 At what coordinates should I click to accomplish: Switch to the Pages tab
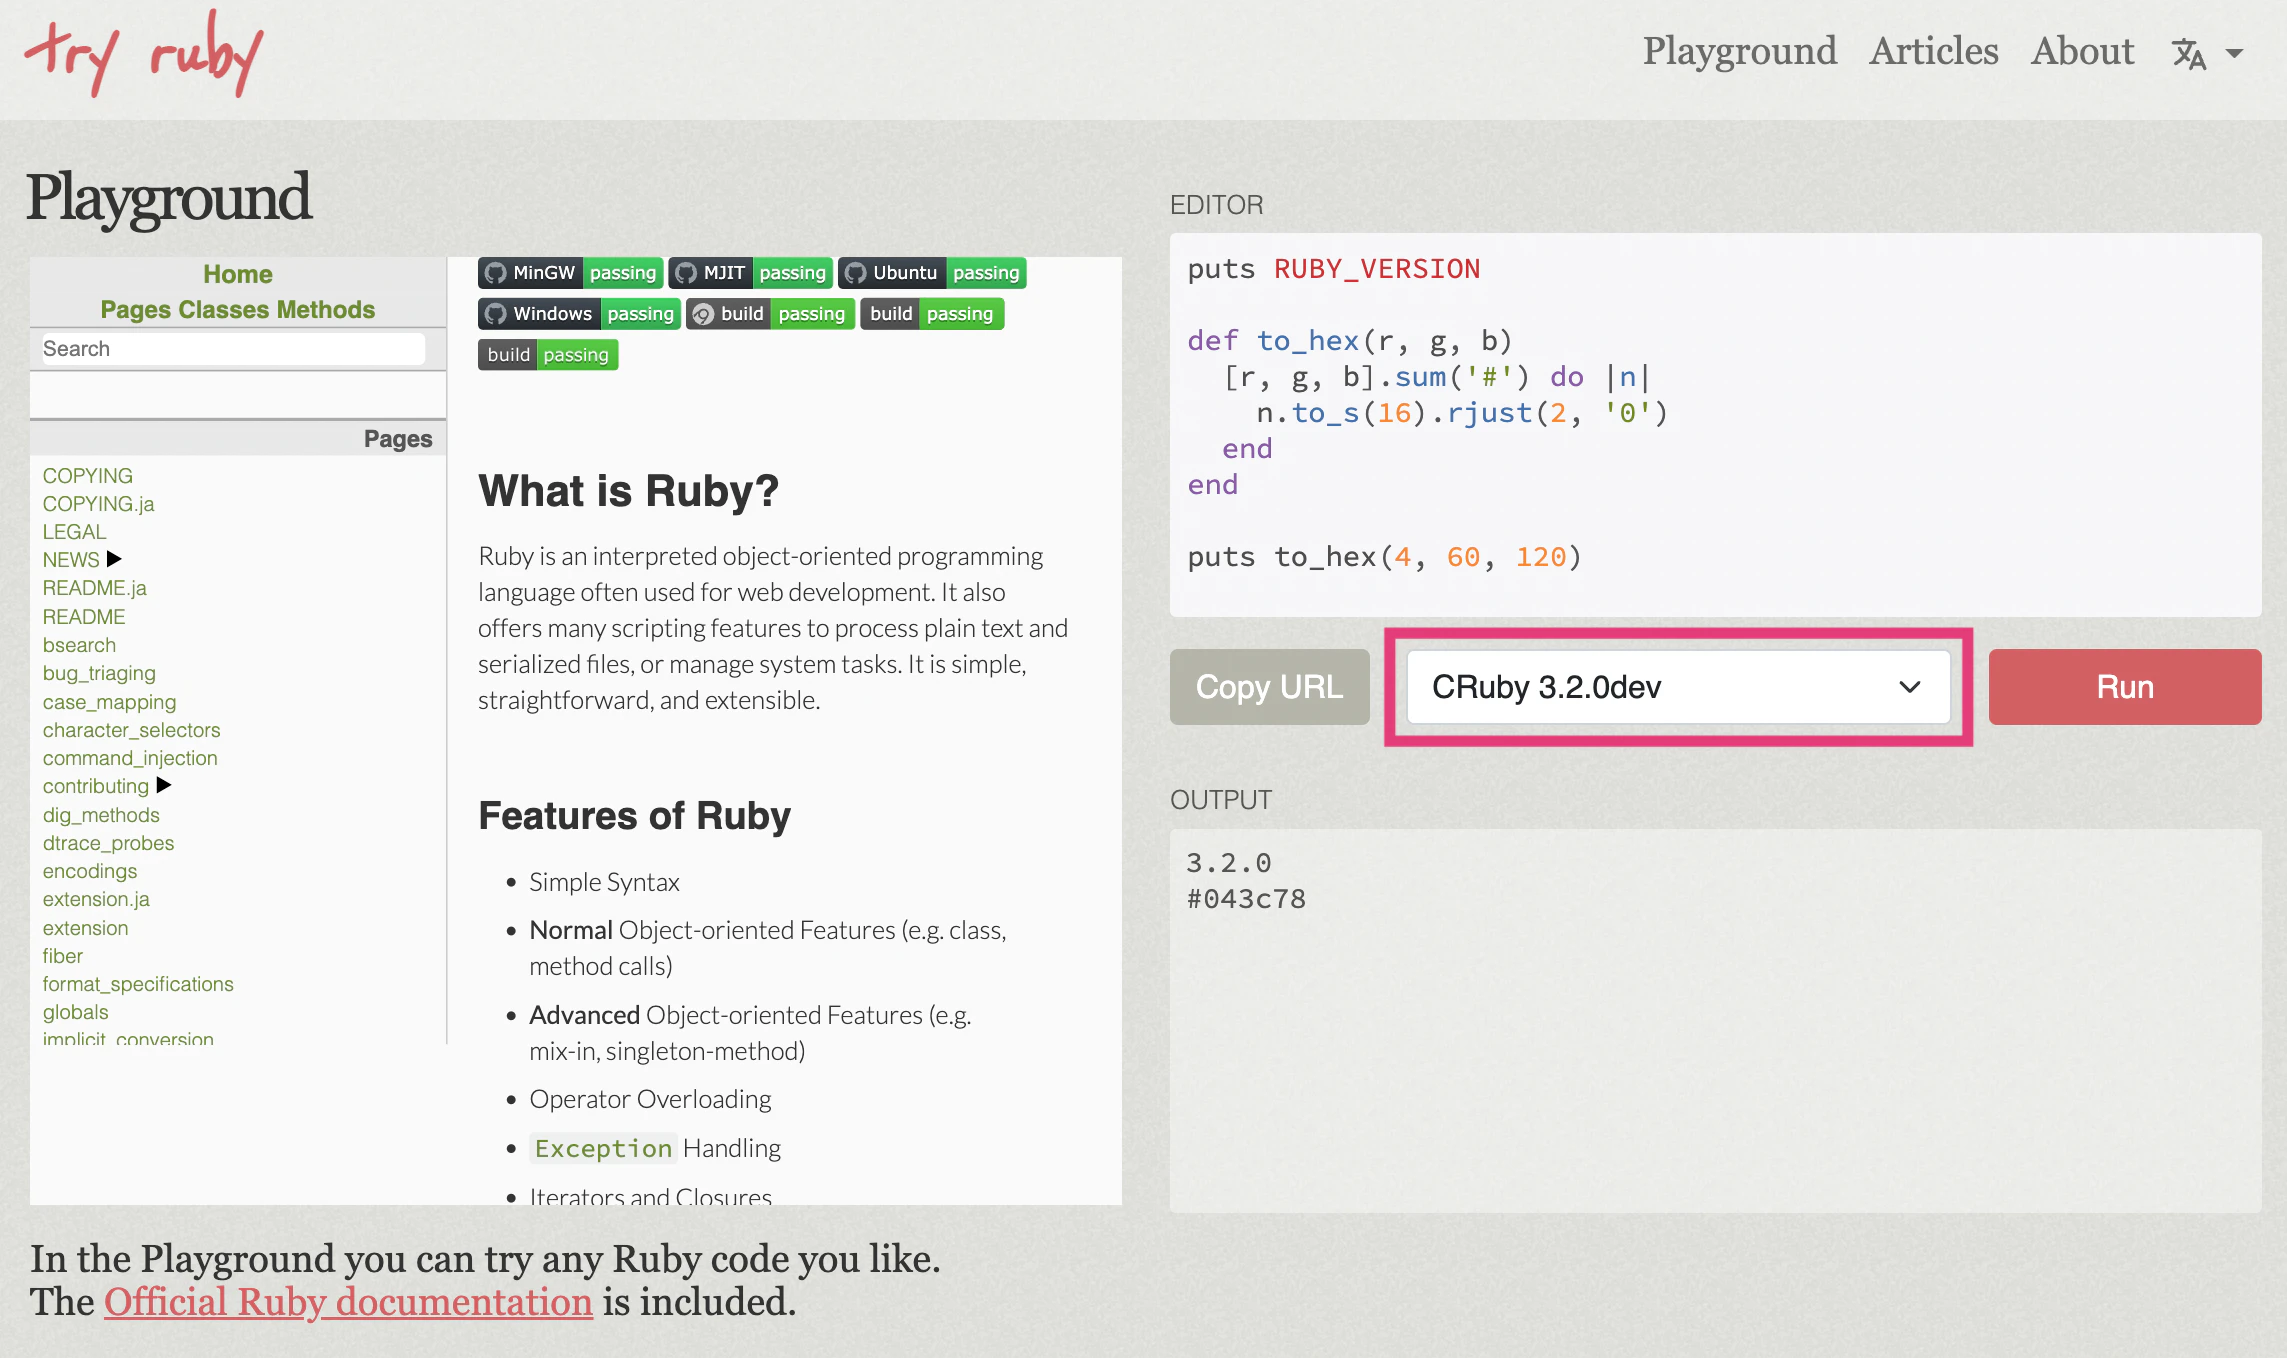136,310
